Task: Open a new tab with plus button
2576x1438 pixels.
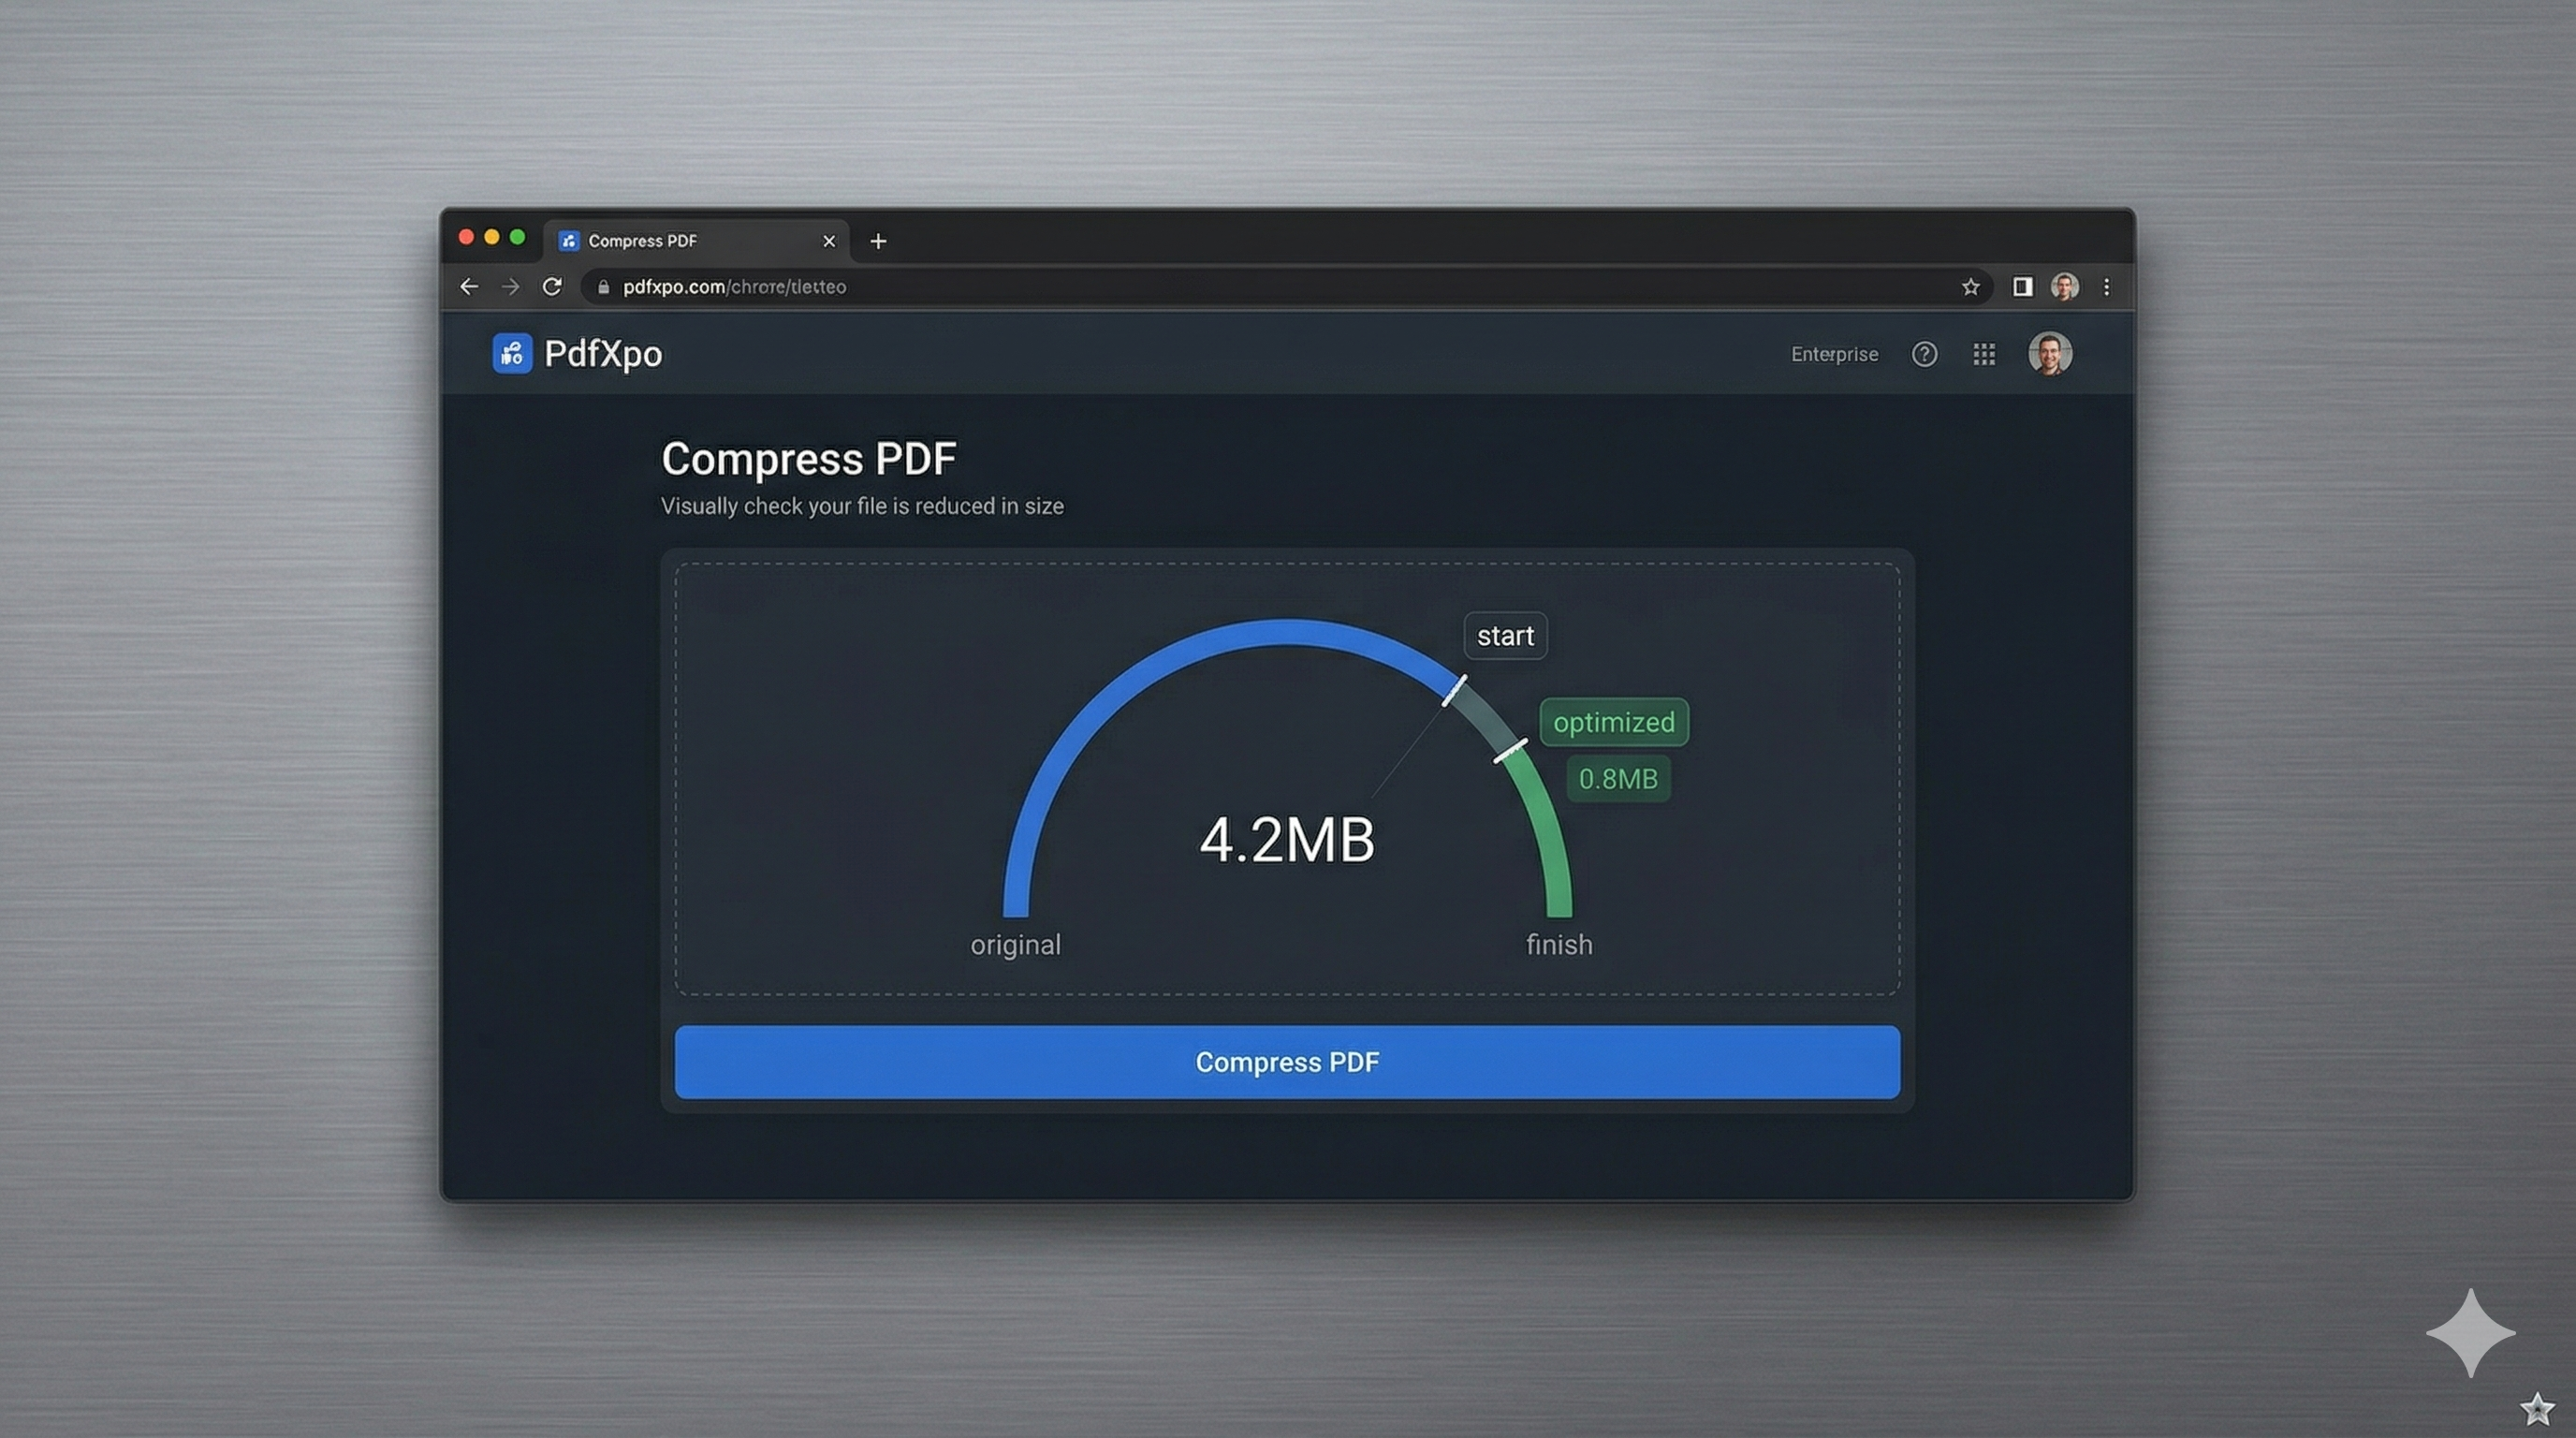Action: point(878,241)
